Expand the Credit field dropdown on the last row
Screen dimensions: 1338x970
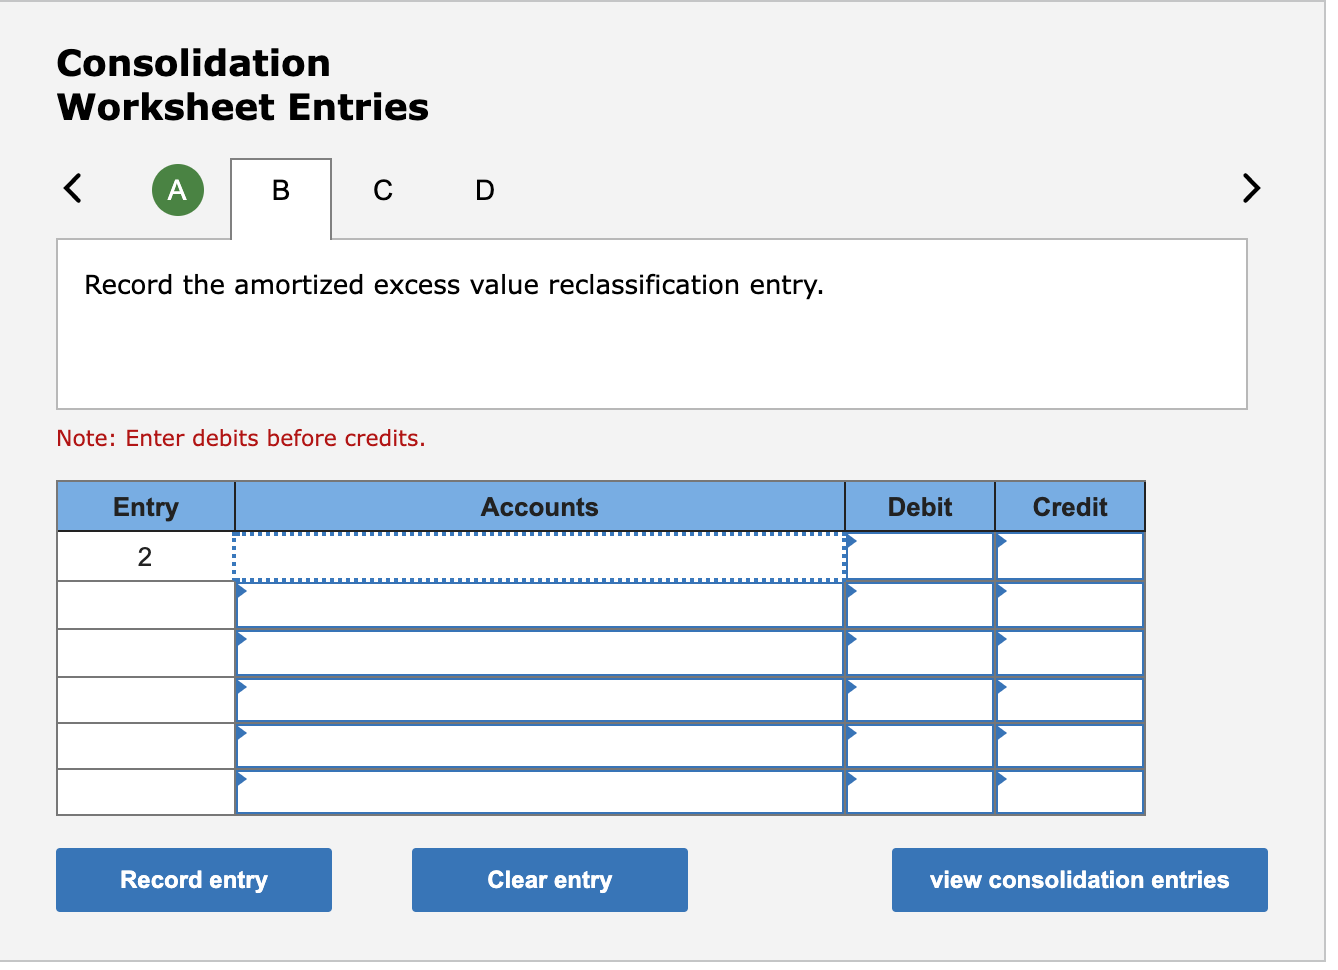click(x=1001, y=780)
